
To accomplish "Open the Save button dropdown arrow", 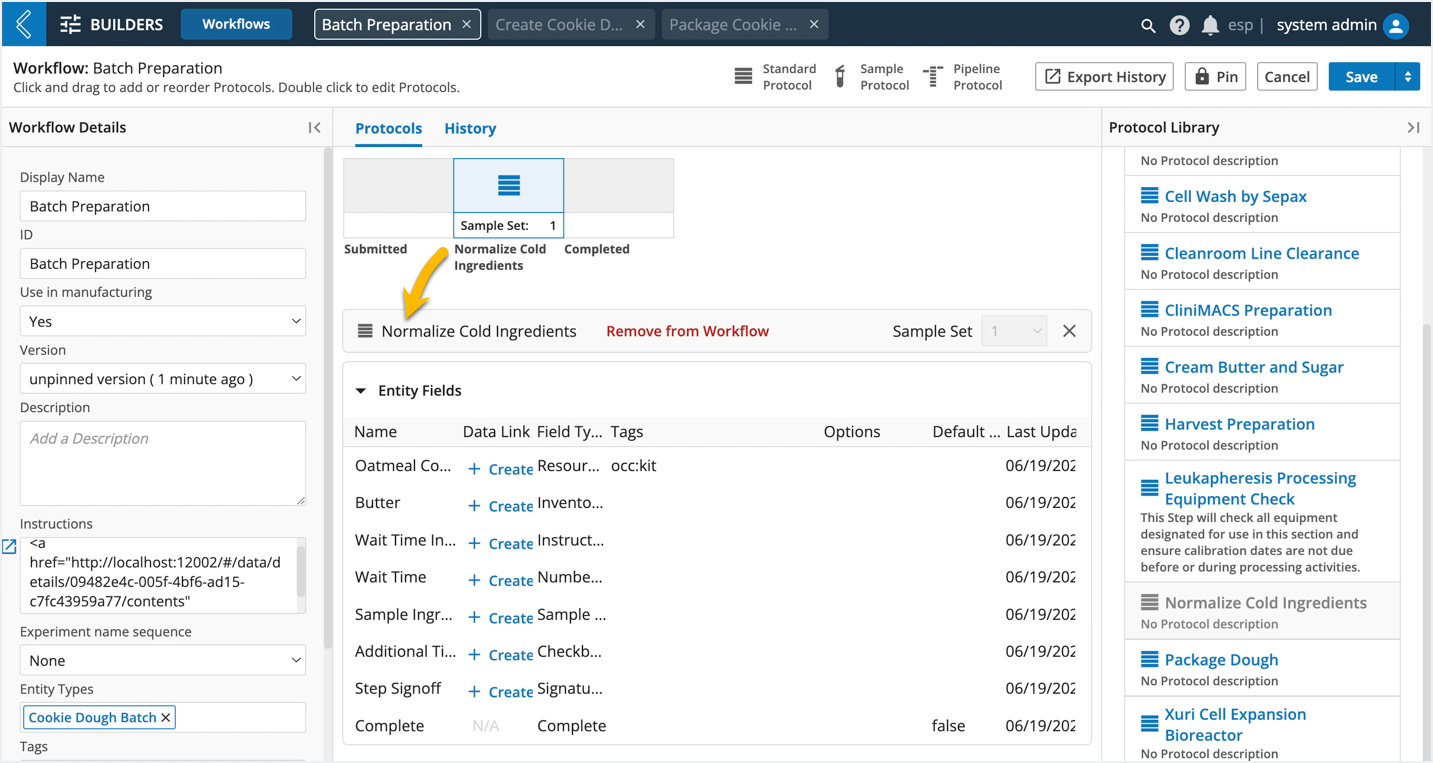I will [1407, 77].
